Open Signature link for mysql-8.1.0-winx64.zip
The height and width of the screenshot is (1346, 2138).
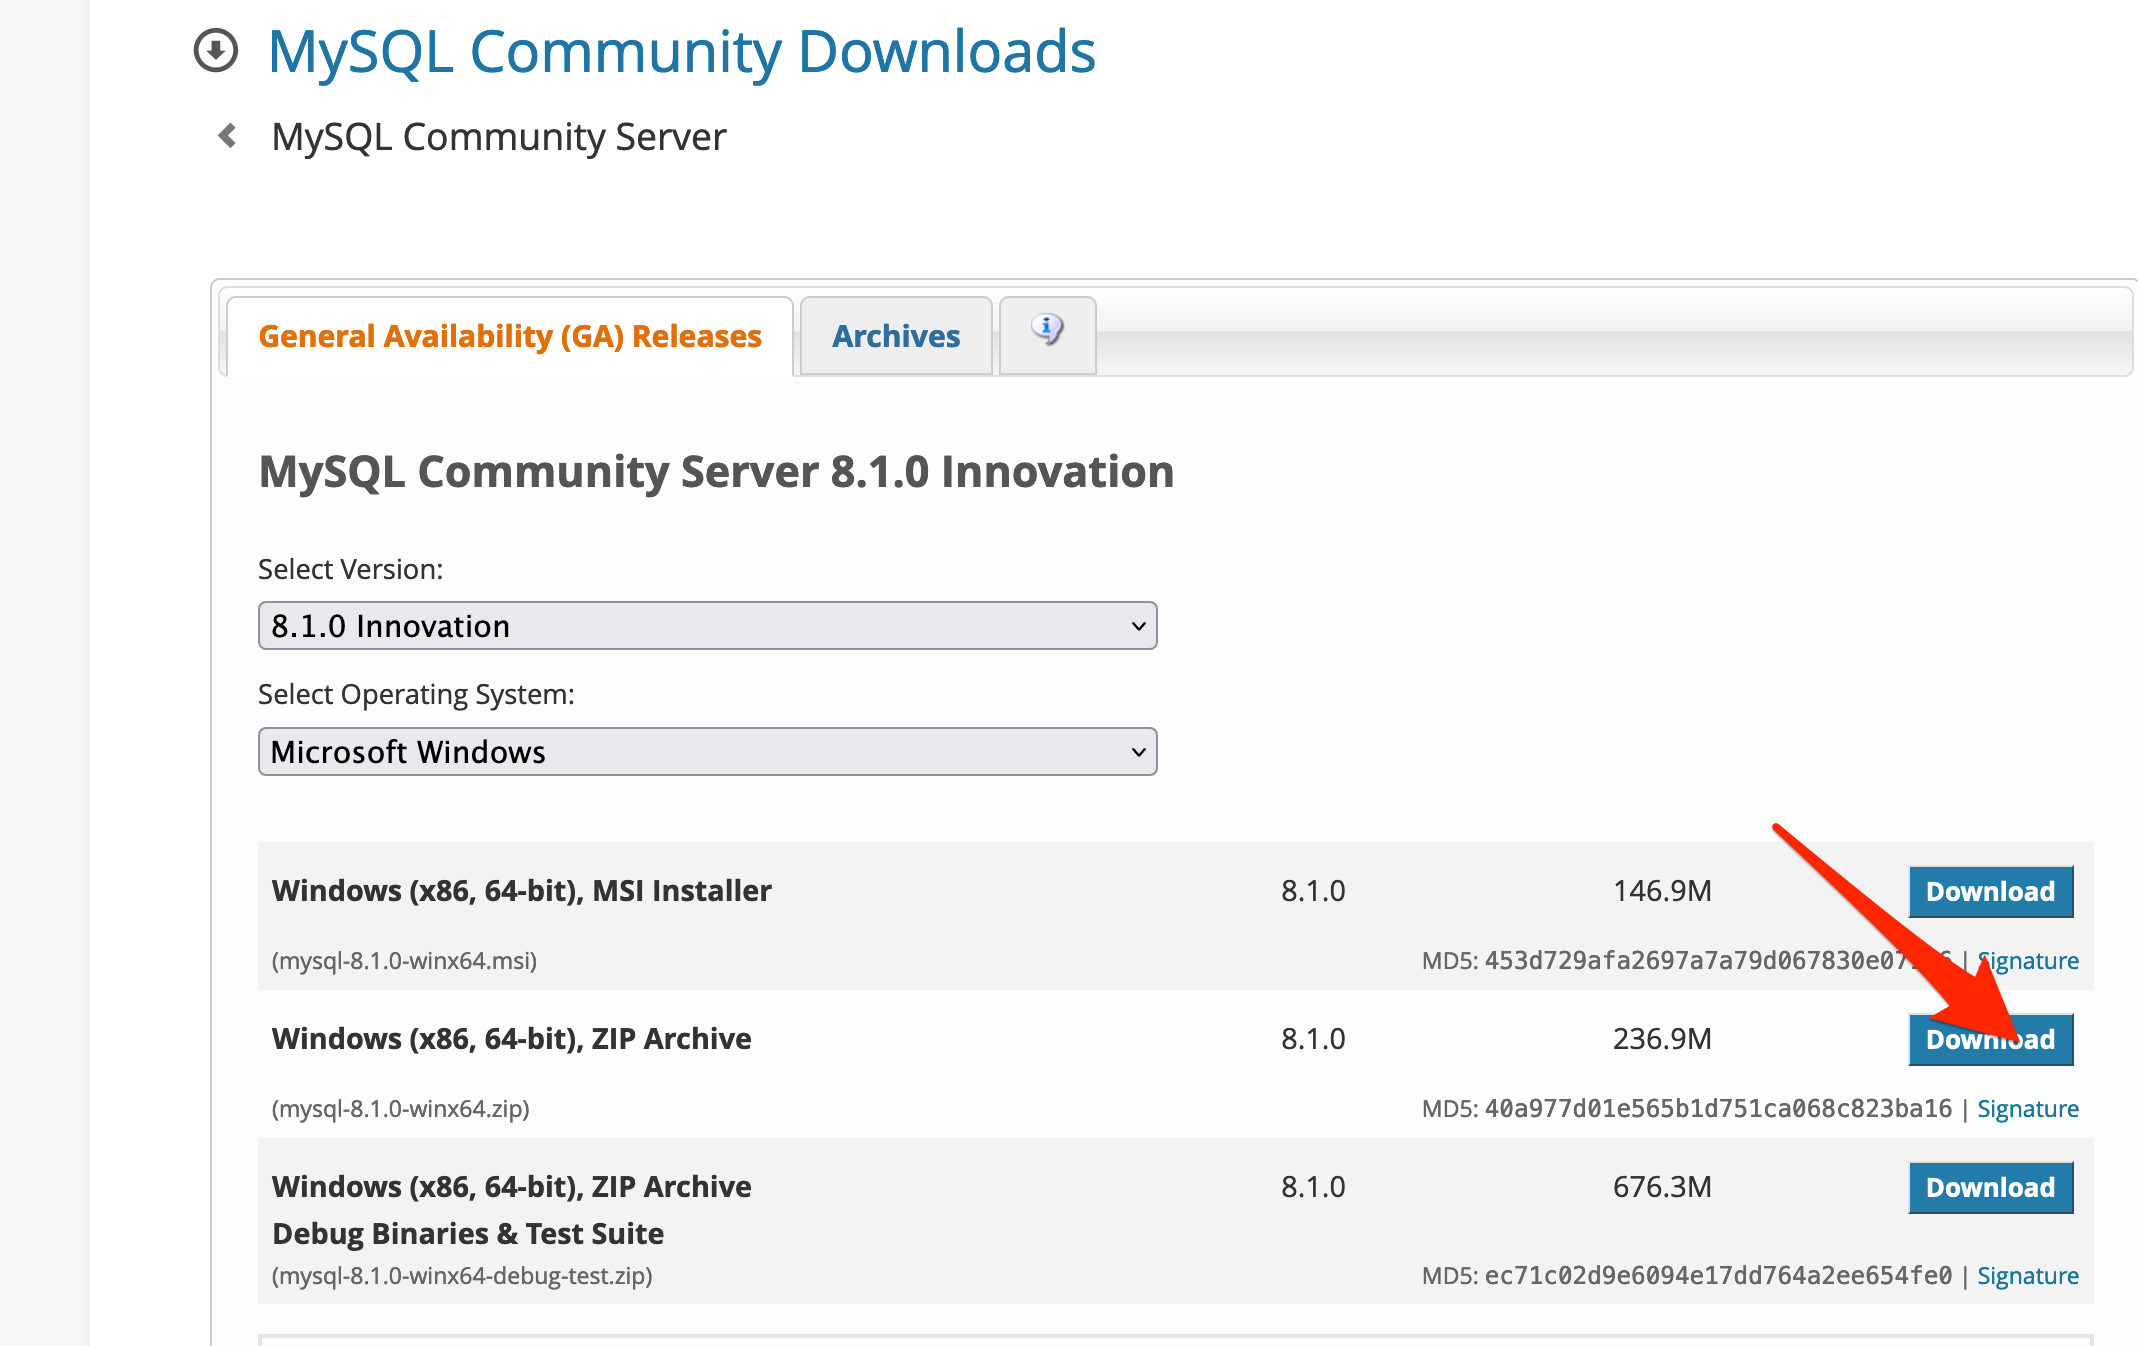coord(2027,1109)
